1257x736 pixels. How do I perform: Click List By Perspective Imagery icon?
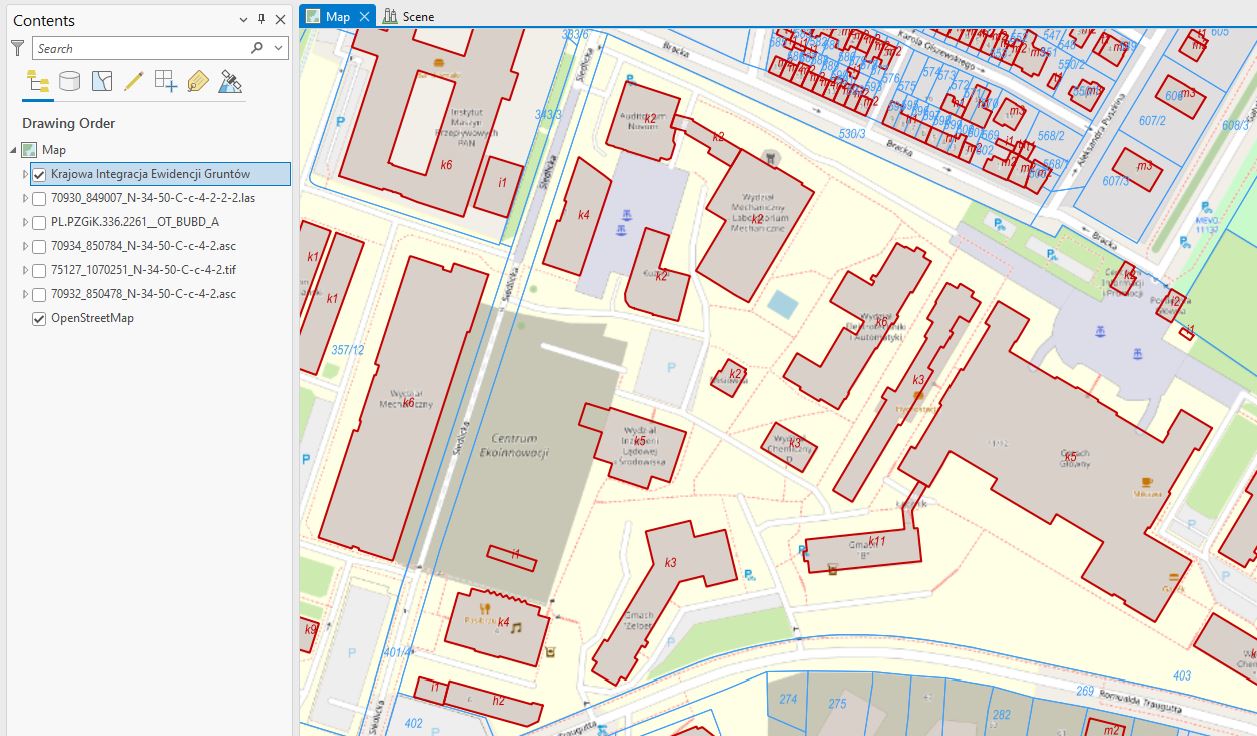(x=230, y=82)
